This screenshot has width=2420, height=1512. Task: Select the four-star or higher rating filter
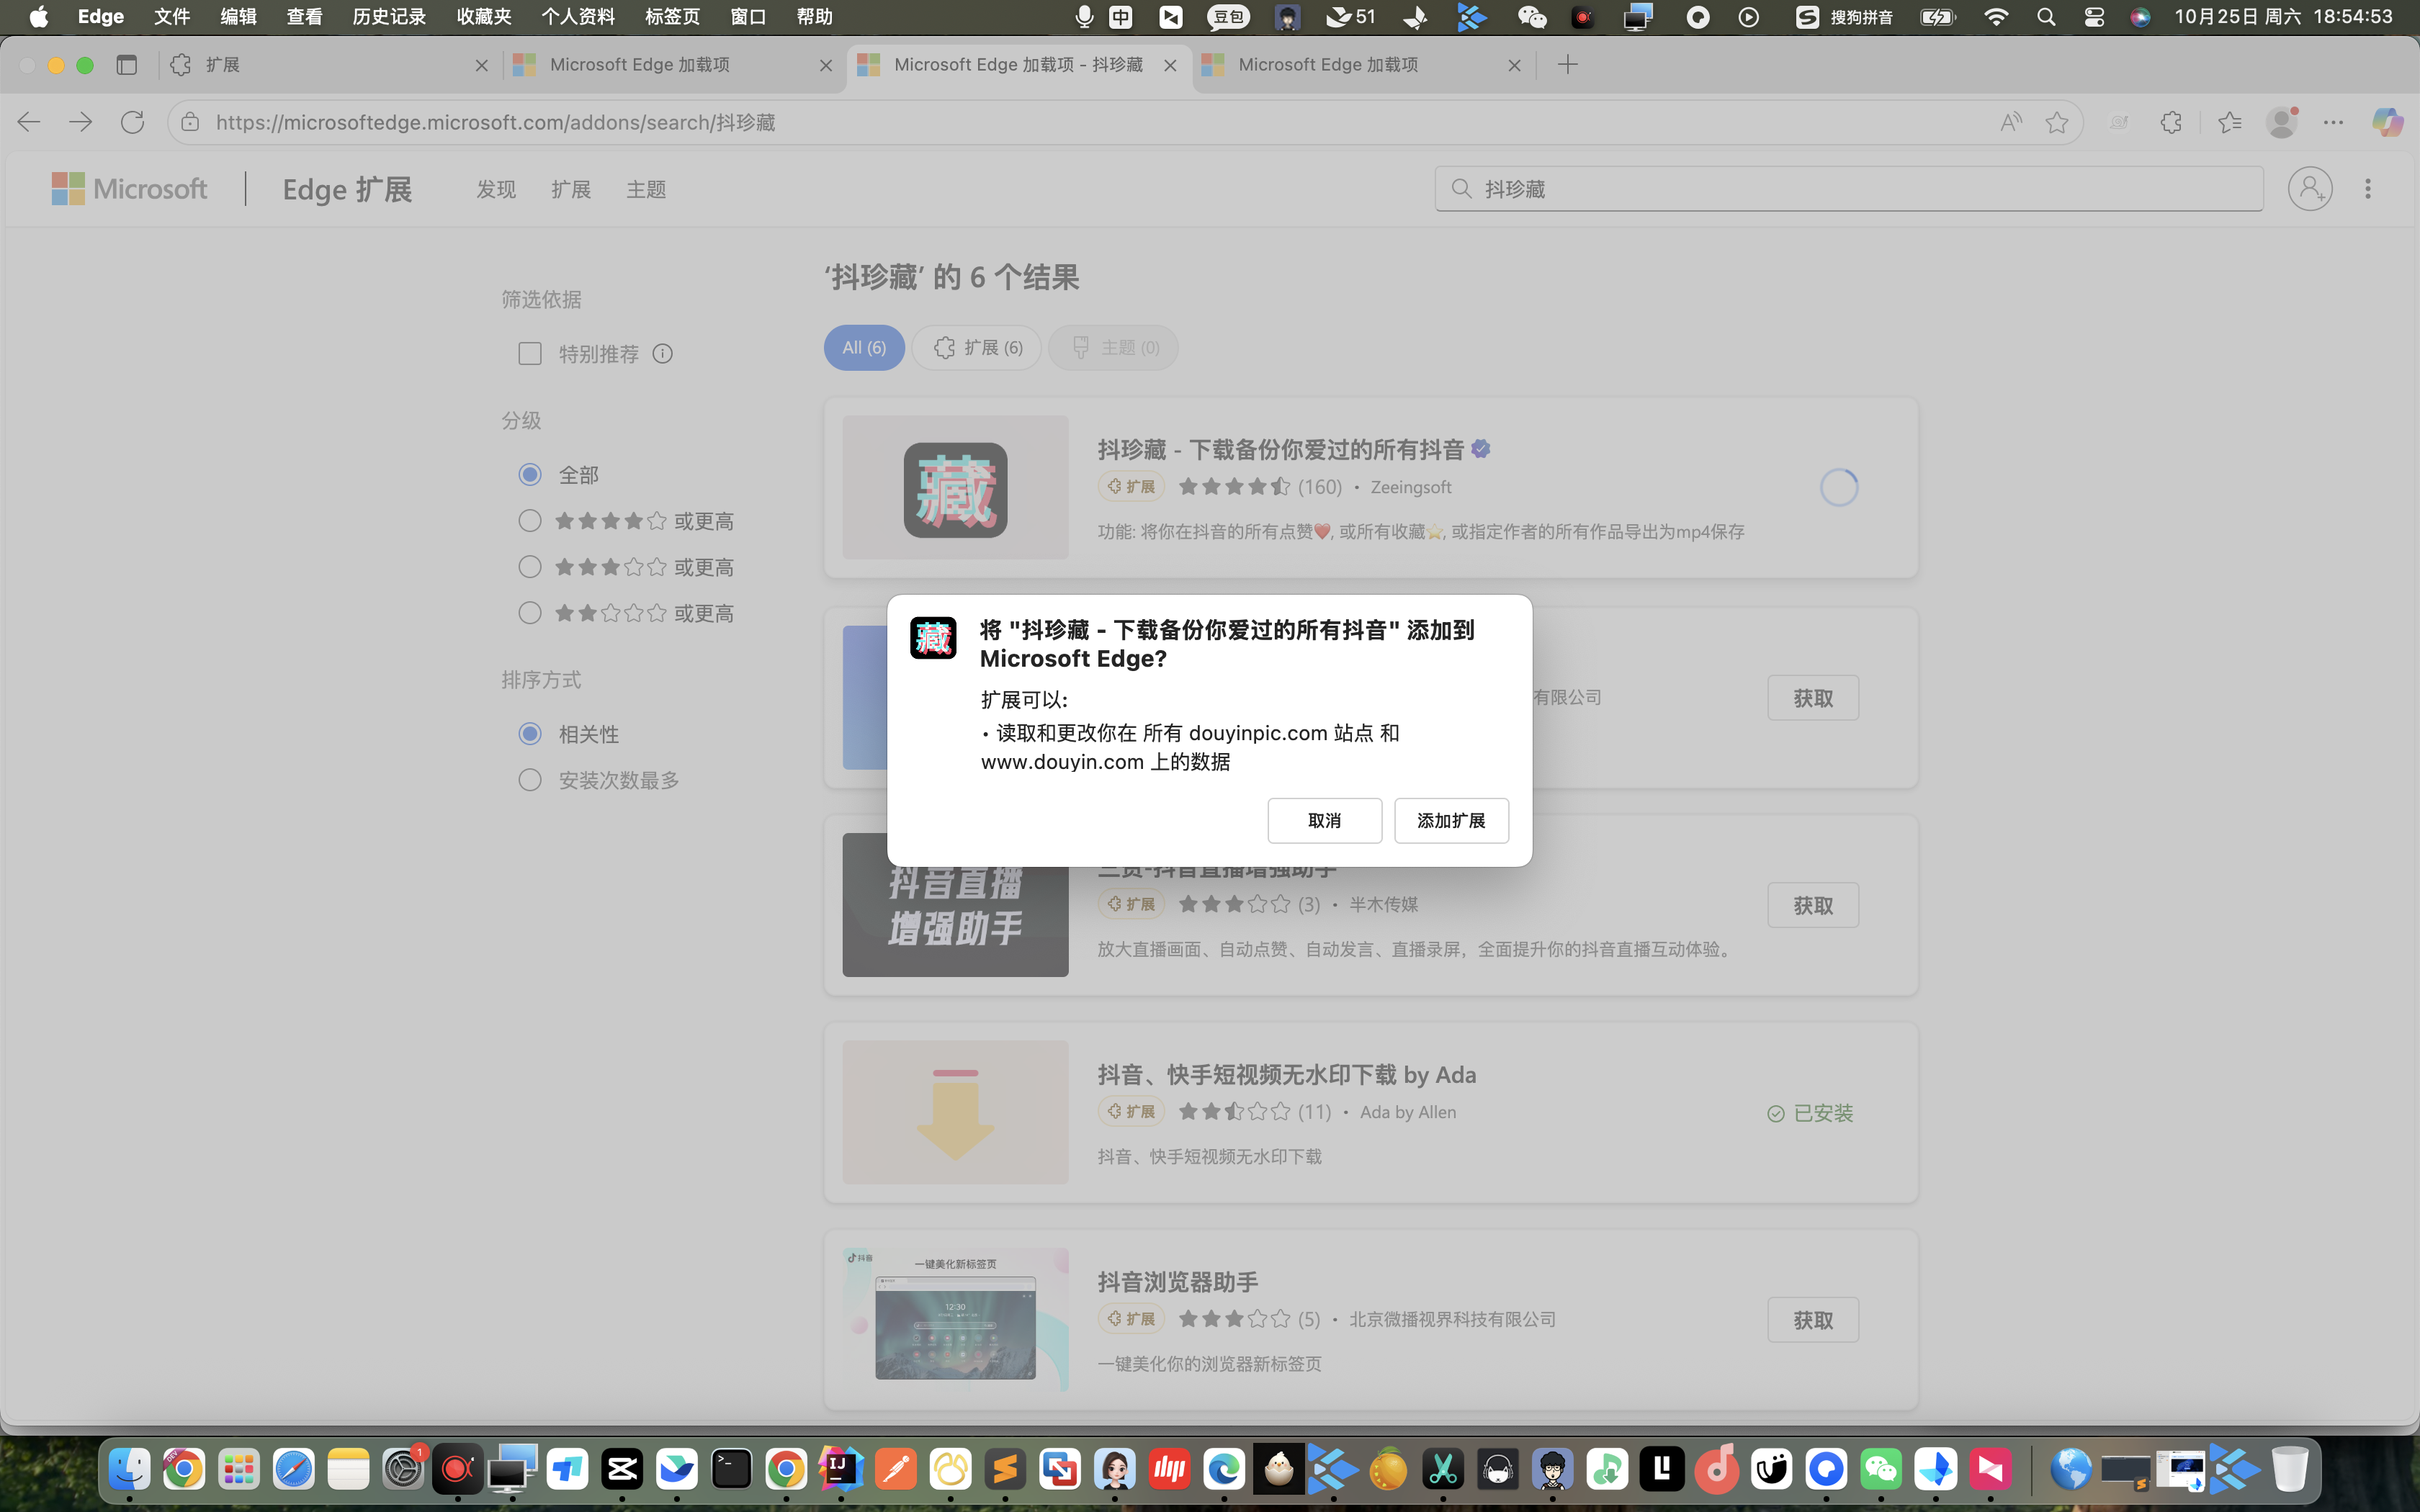[x=529, y=520]
